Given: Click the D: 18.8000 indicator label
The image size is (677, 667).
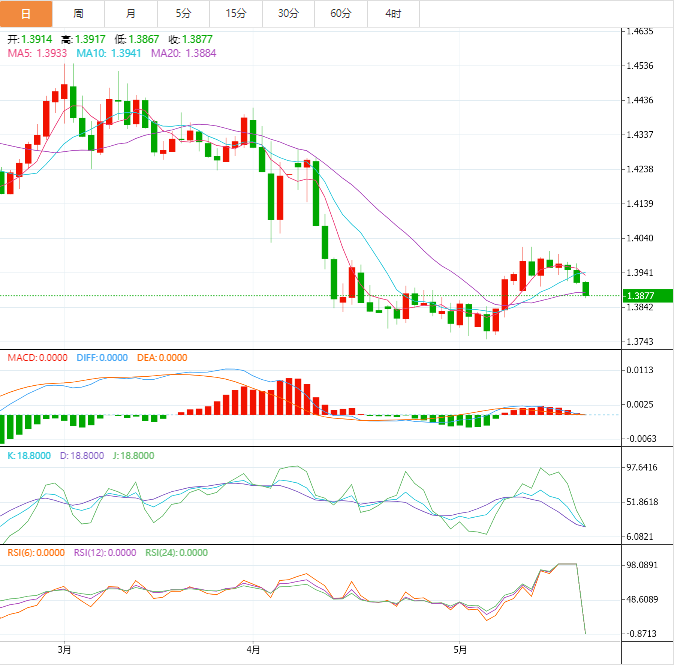Looking at the screenshot, I should click(x=82, y=456).
